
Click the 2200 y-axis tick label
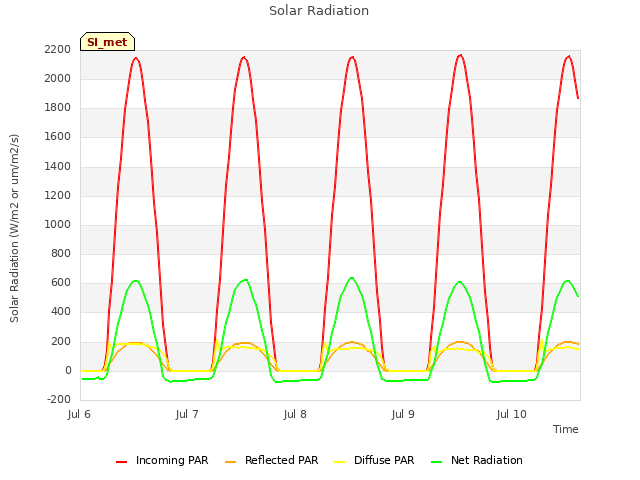point(58,49)
